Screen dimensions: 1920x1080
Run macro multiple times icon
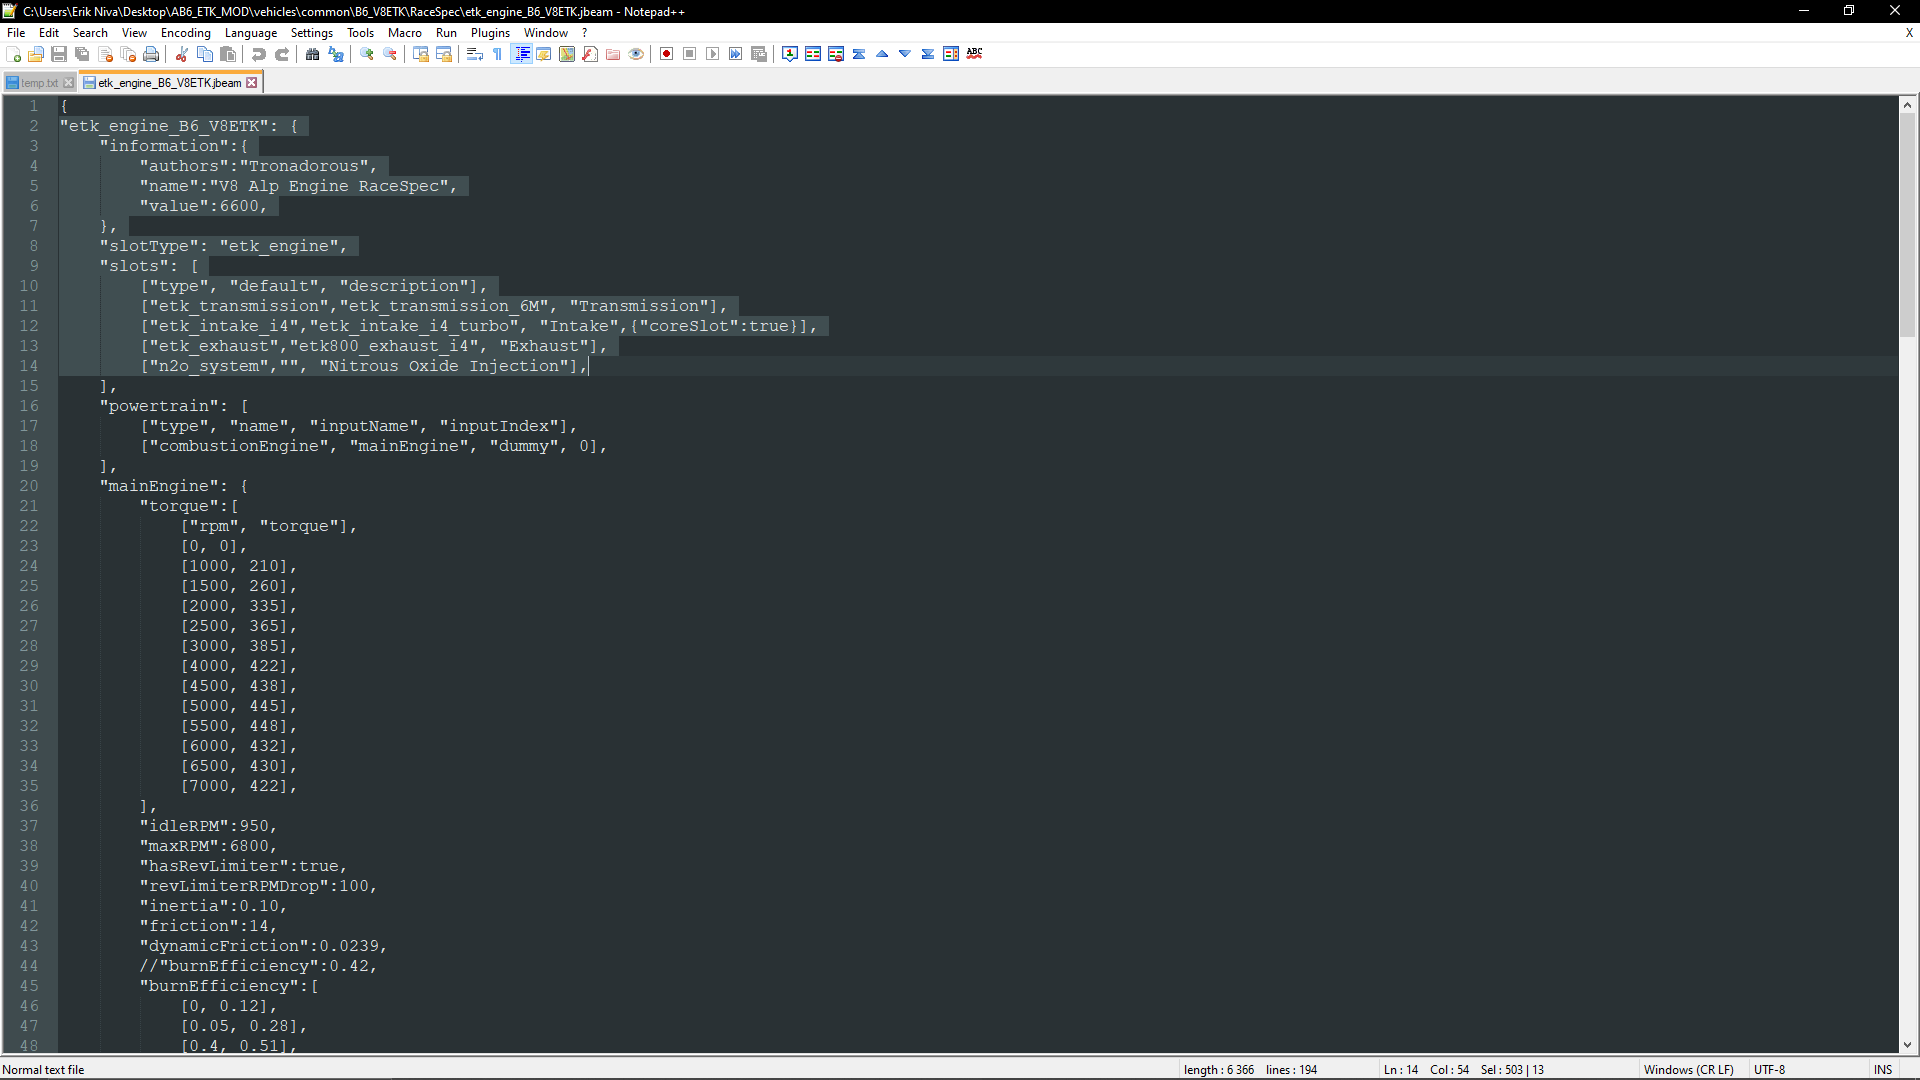click(x=736, y=54)
